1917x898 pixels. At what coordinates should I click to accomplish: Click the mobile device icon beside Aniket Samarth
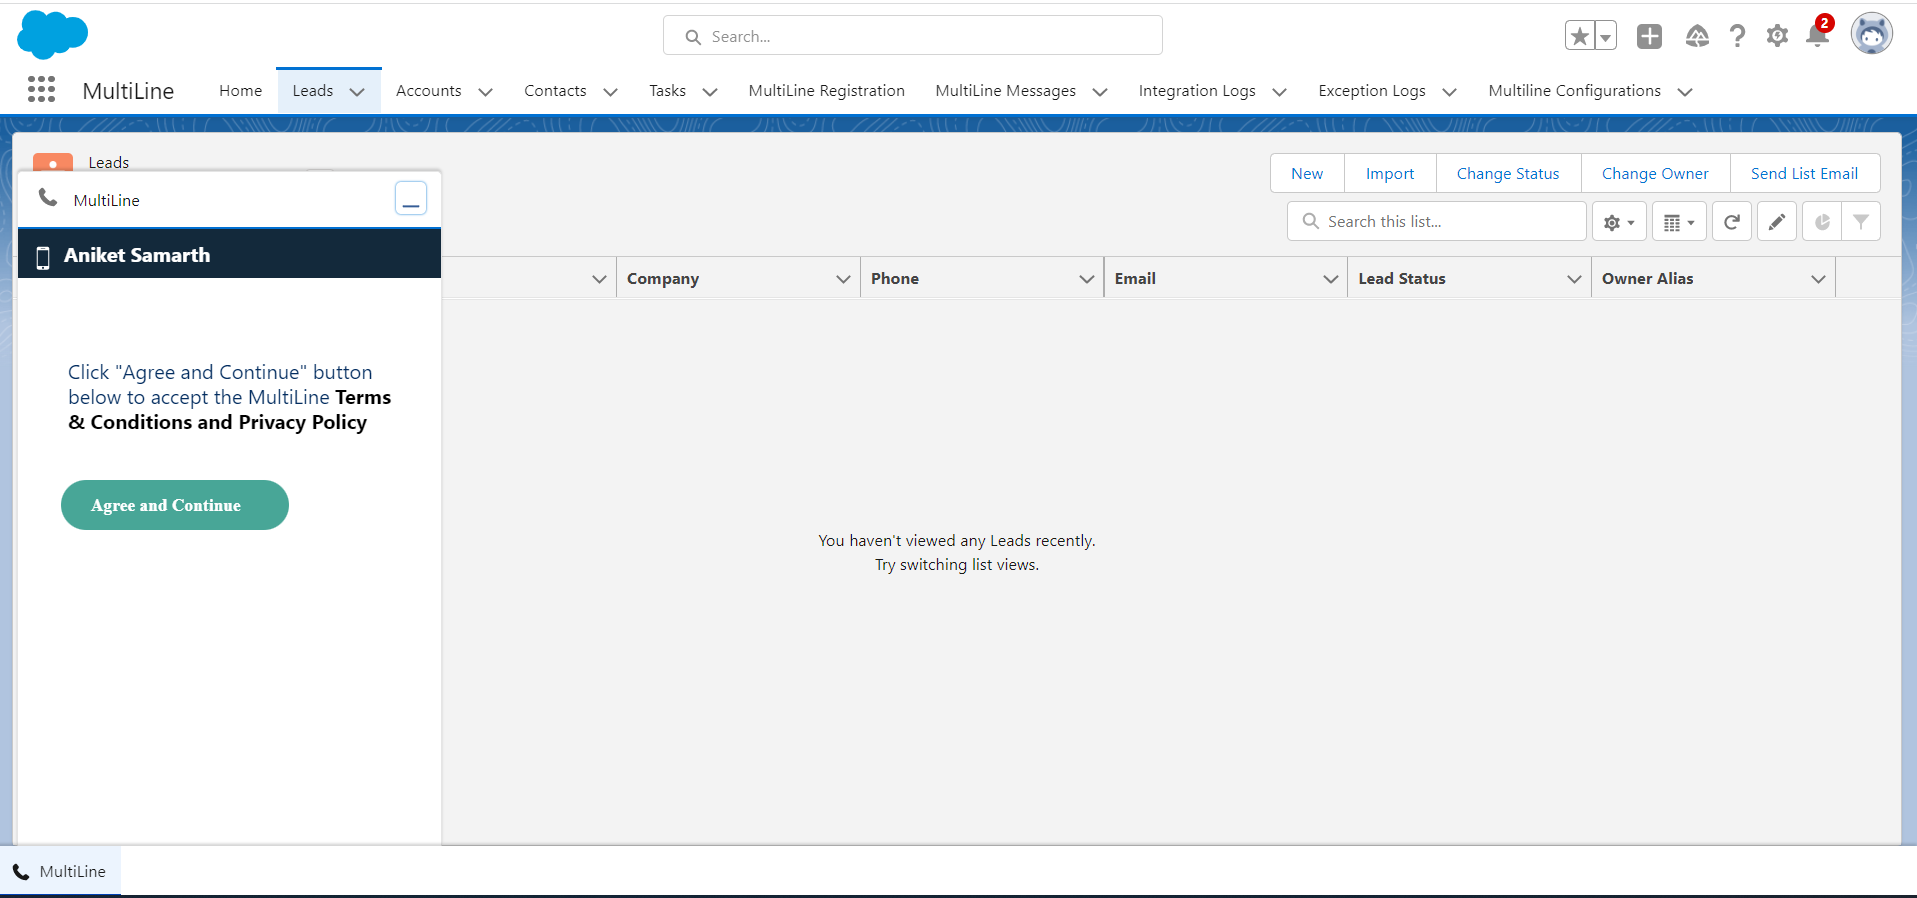(x=43, y=257)
